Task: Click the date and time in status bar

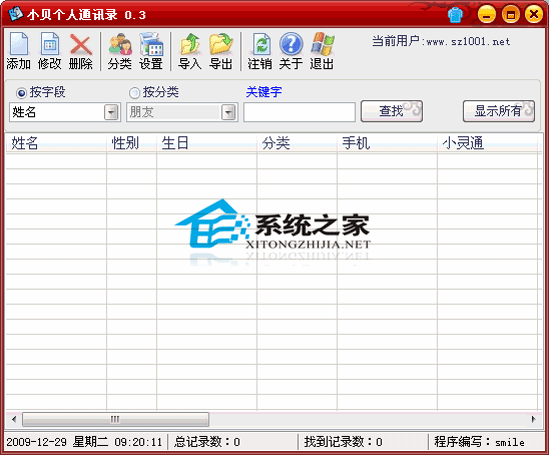Action: click(x=84, y=442)
